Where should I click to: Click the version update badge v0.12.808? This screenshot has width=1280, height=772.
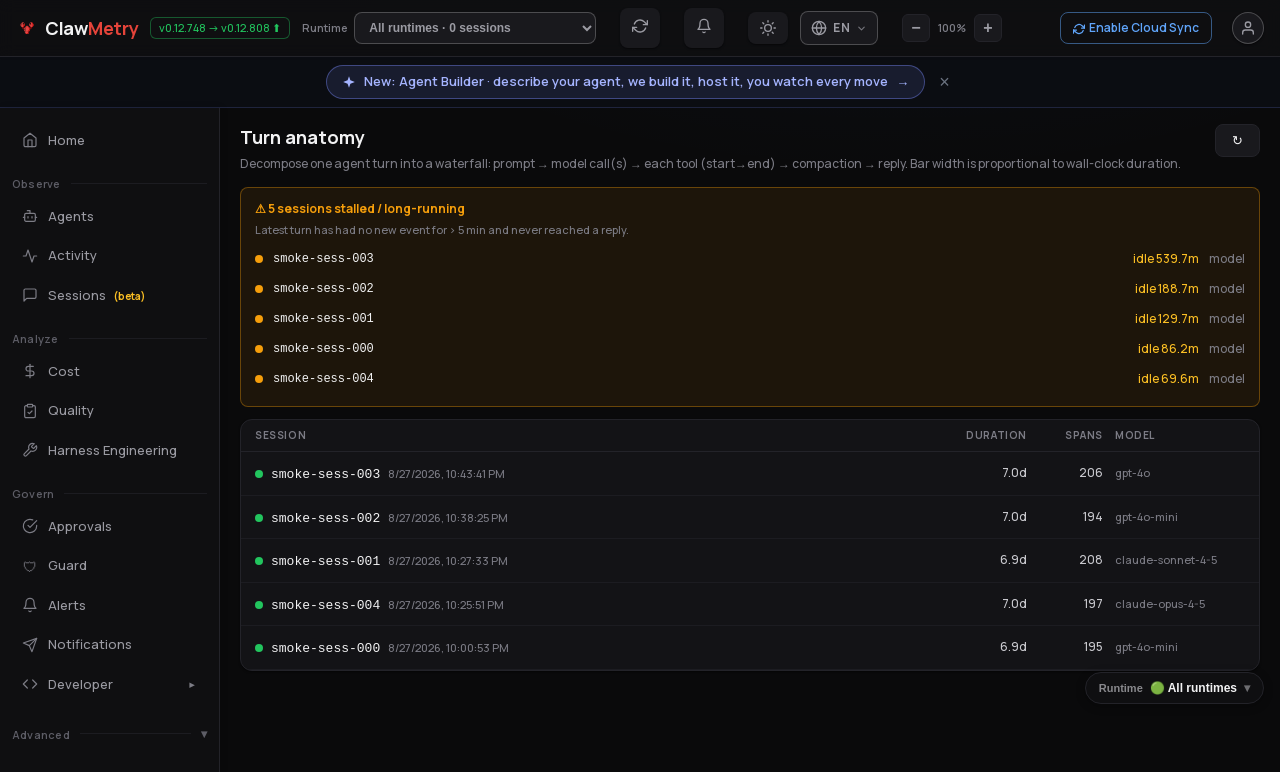220,28
